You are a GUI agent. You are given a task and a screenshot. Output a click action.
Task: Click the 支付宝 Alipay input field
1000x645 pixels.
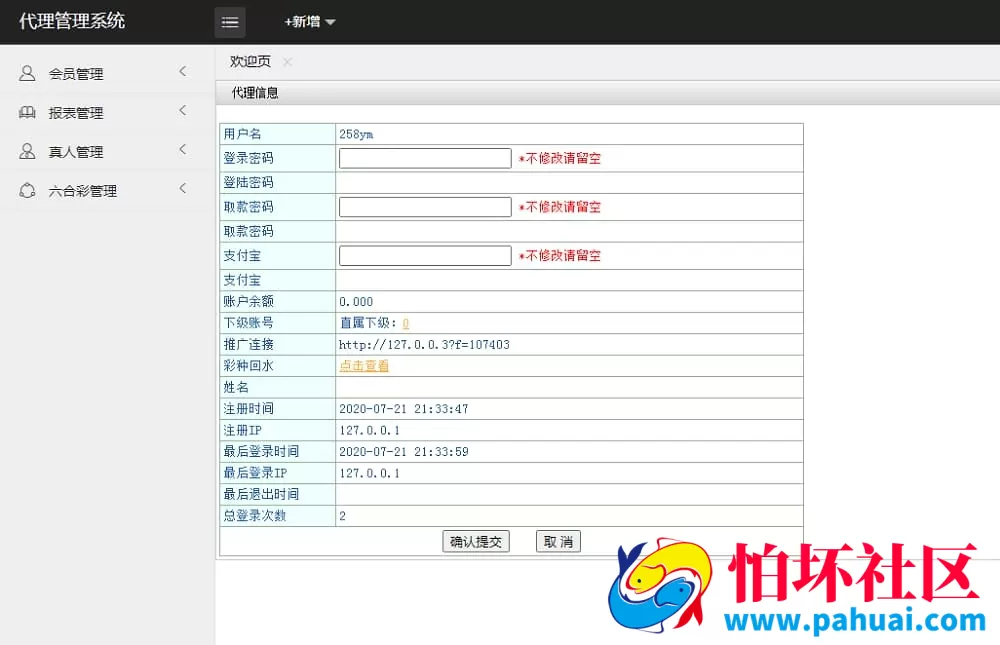point(424,255)
